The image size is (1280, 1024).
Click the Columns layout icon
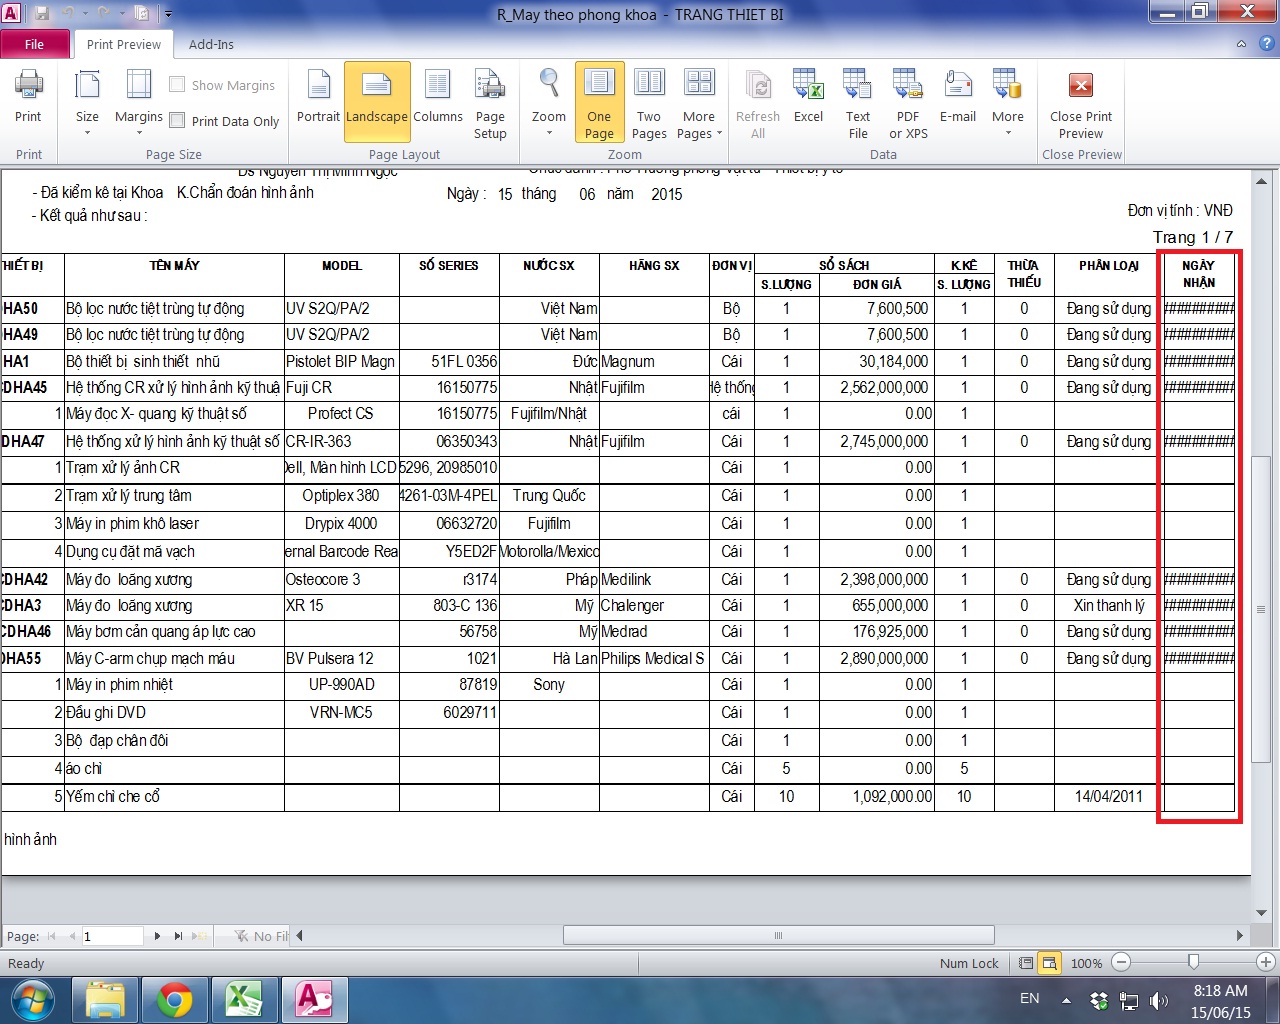tap(438, 98)
